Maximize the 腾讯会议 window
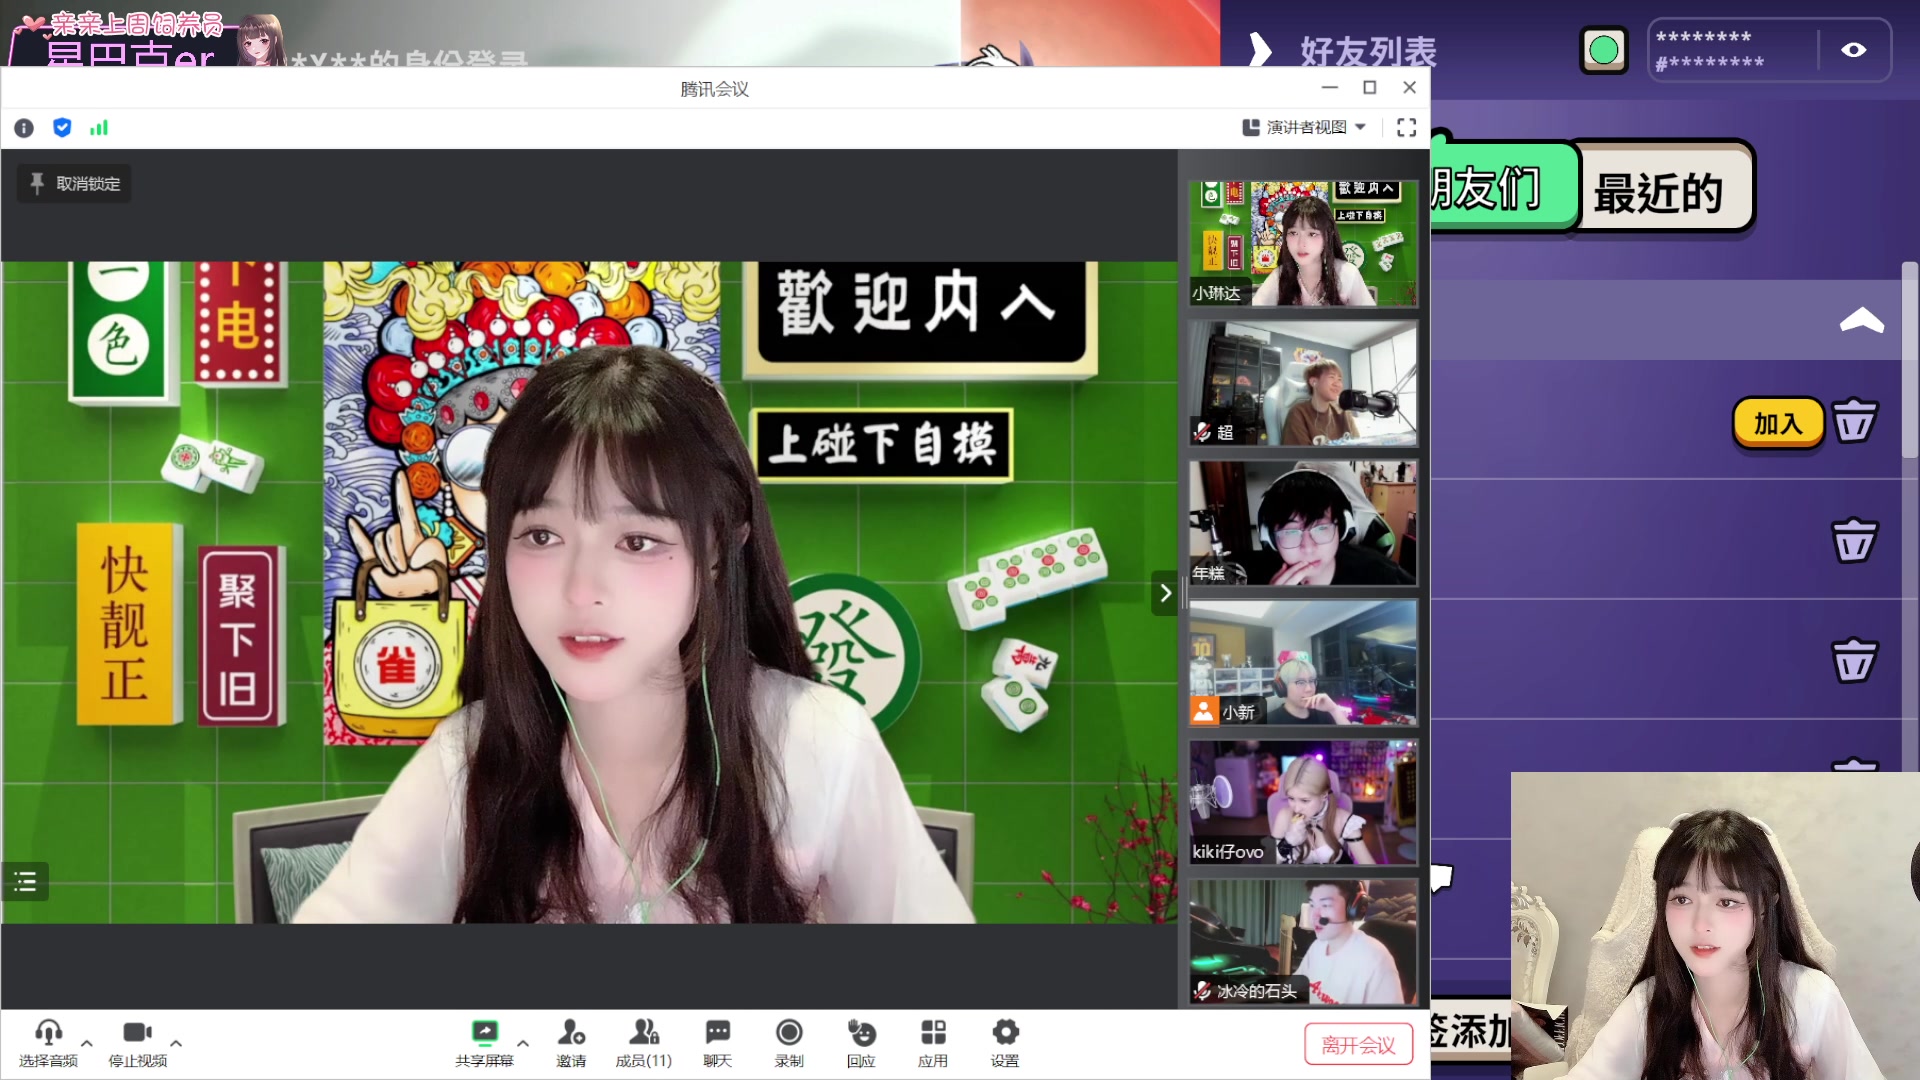The width and height of the screenshot is (1920, 1080). pyautogui.click(x=1370, y=88)
